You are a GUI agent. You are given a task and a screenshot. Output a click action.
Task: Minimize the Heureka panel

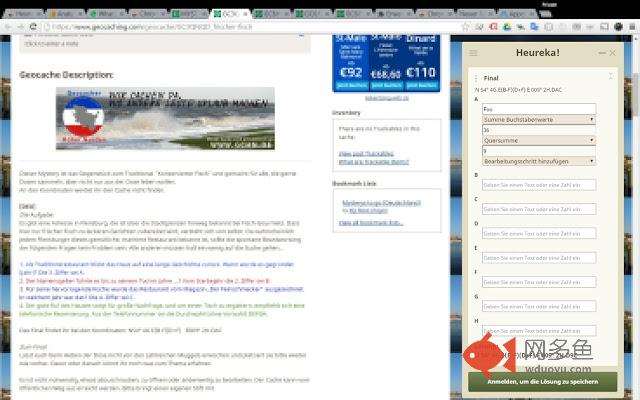tap(602, 53)
